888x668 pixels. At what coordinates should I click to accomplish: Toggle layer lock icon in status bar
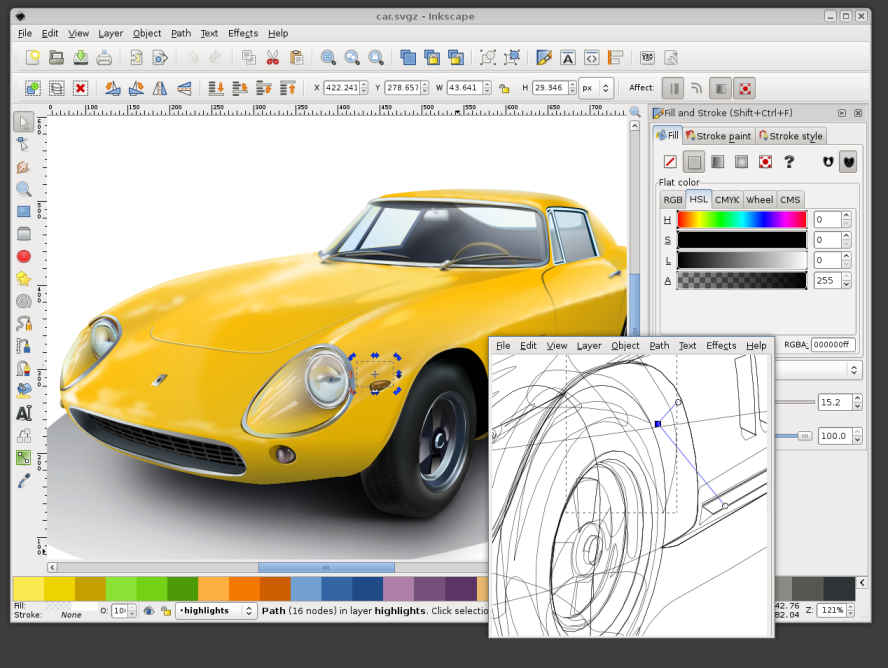click(165, 611)
